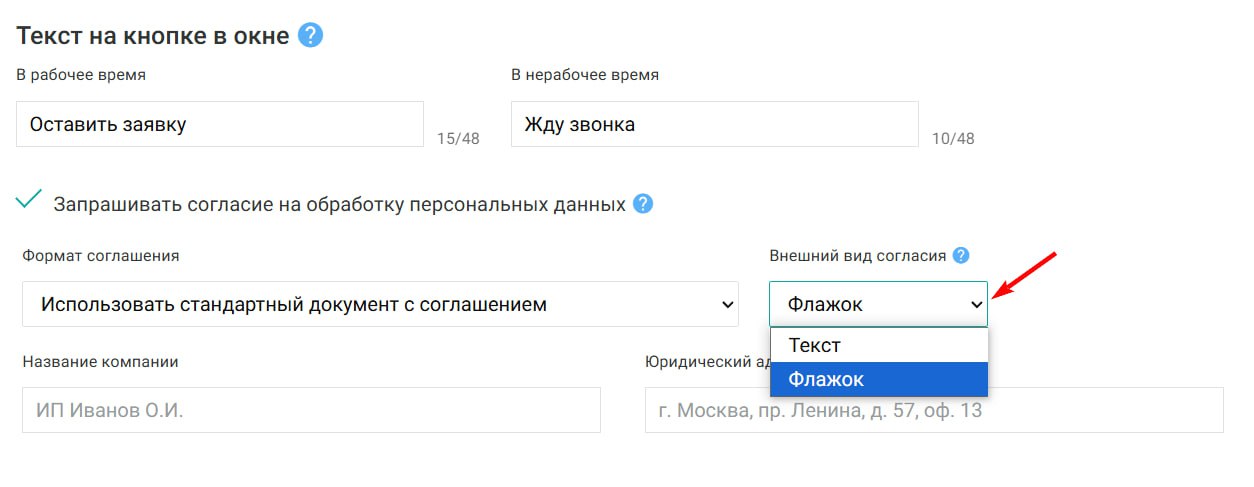
Task: Choose highlighted "Флажок" option in list
Action: pos(878,380)
